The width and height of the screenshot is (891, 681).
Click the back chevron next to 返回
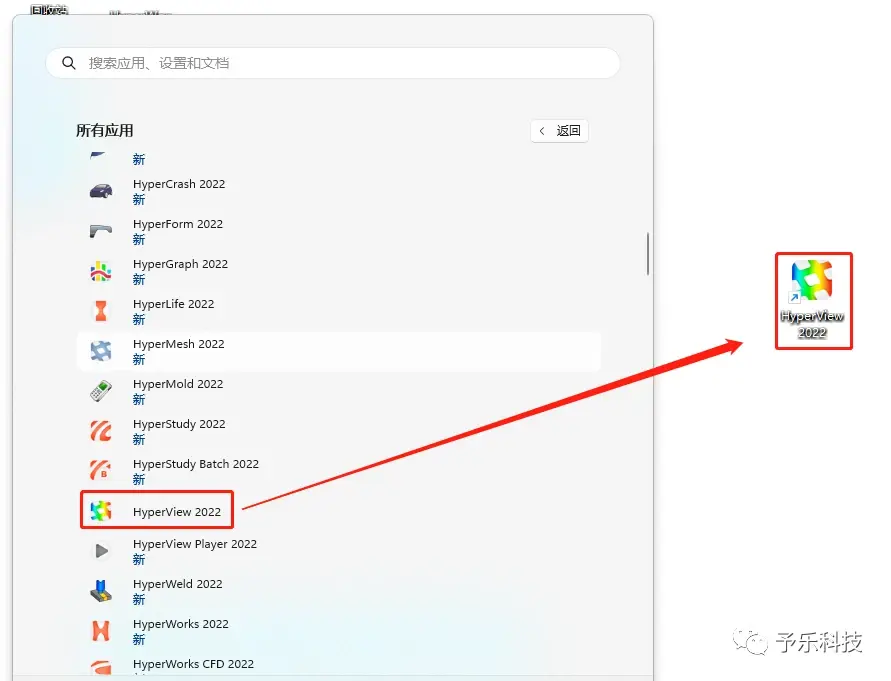click(542, 131)
